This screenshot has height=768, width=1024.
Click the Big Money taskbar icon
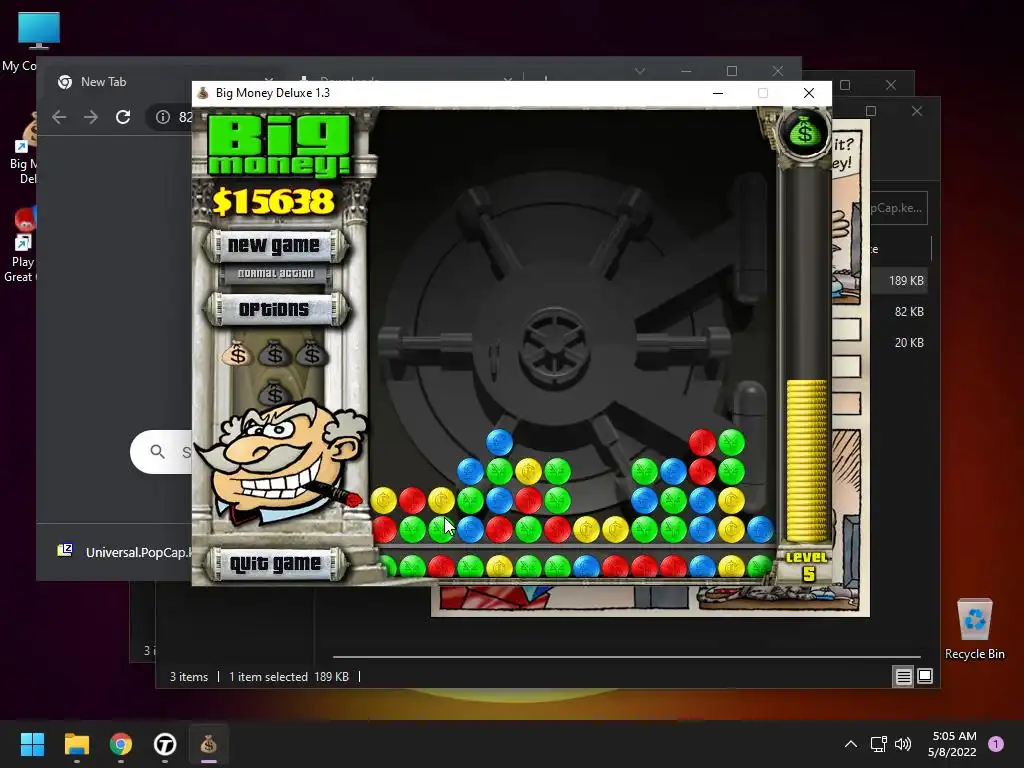click(209, 744)
